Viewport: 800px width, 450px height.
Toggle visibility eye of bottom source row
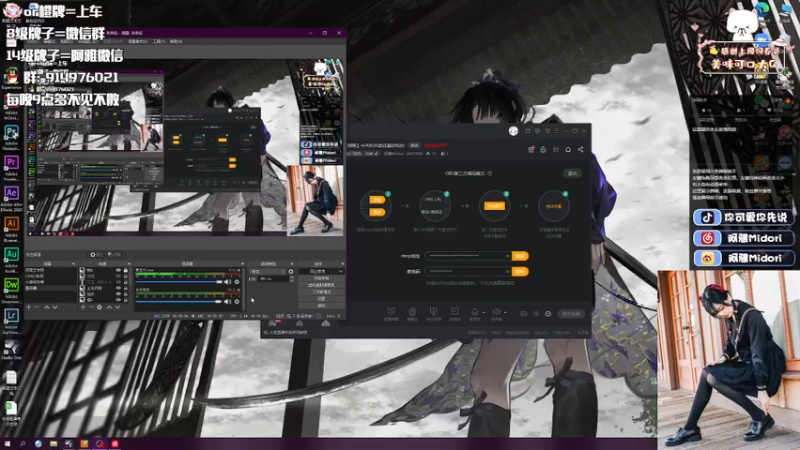click(x=118, y=300)
